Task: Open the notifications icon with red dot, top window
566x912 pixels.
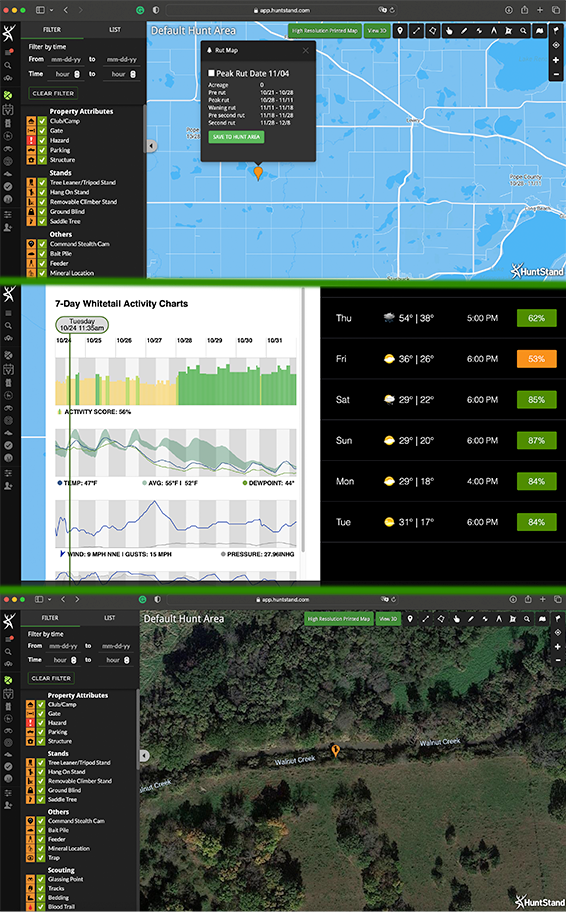Action: coord(8,53)
